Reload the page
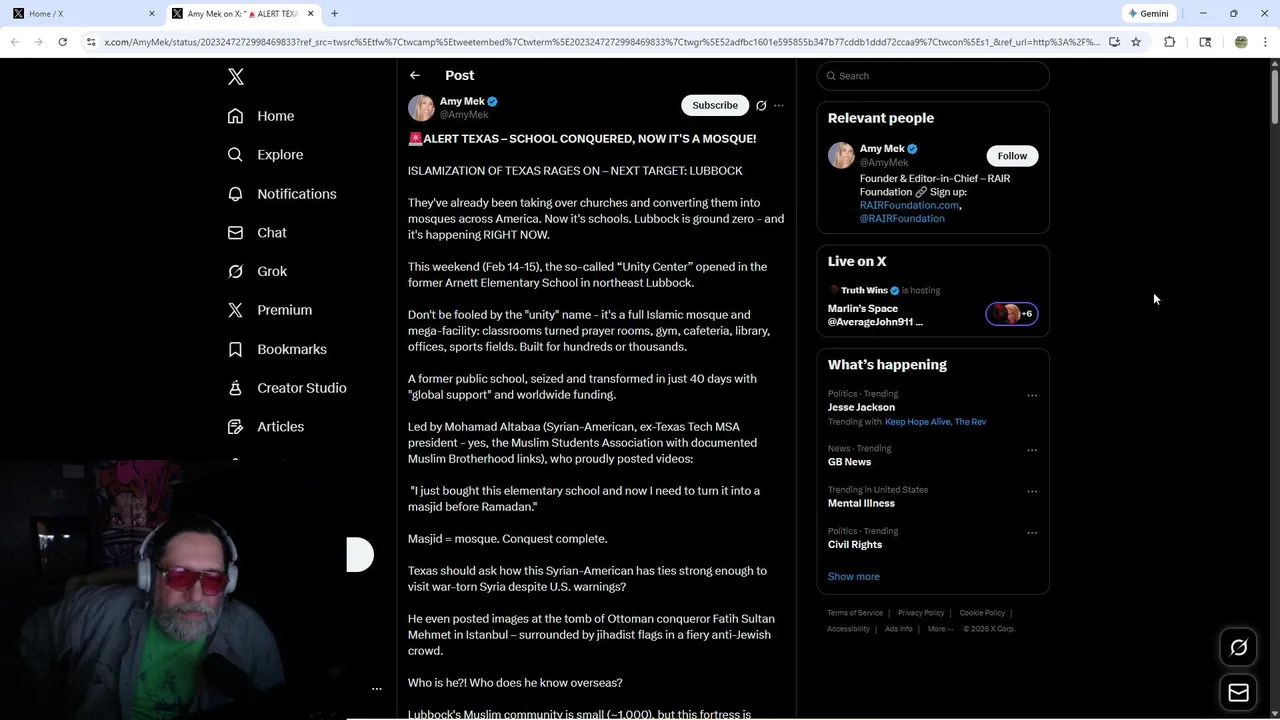This screenshot has height=720, width=1280. tap(62, 42)
